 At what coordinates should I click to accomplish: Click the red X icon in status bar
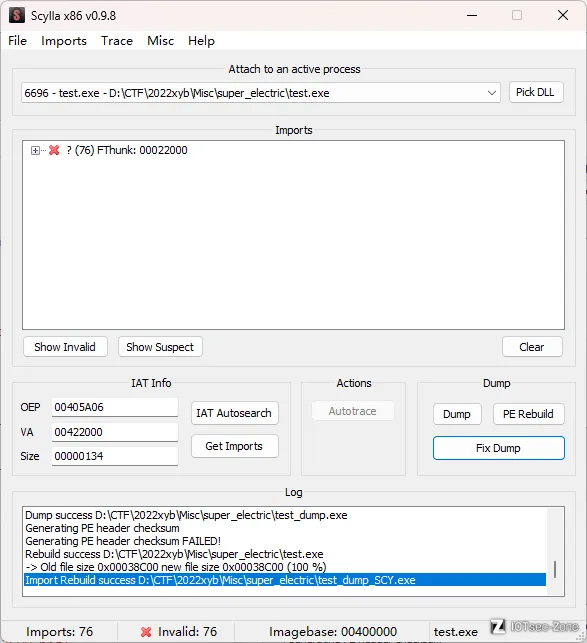[146, 632]
